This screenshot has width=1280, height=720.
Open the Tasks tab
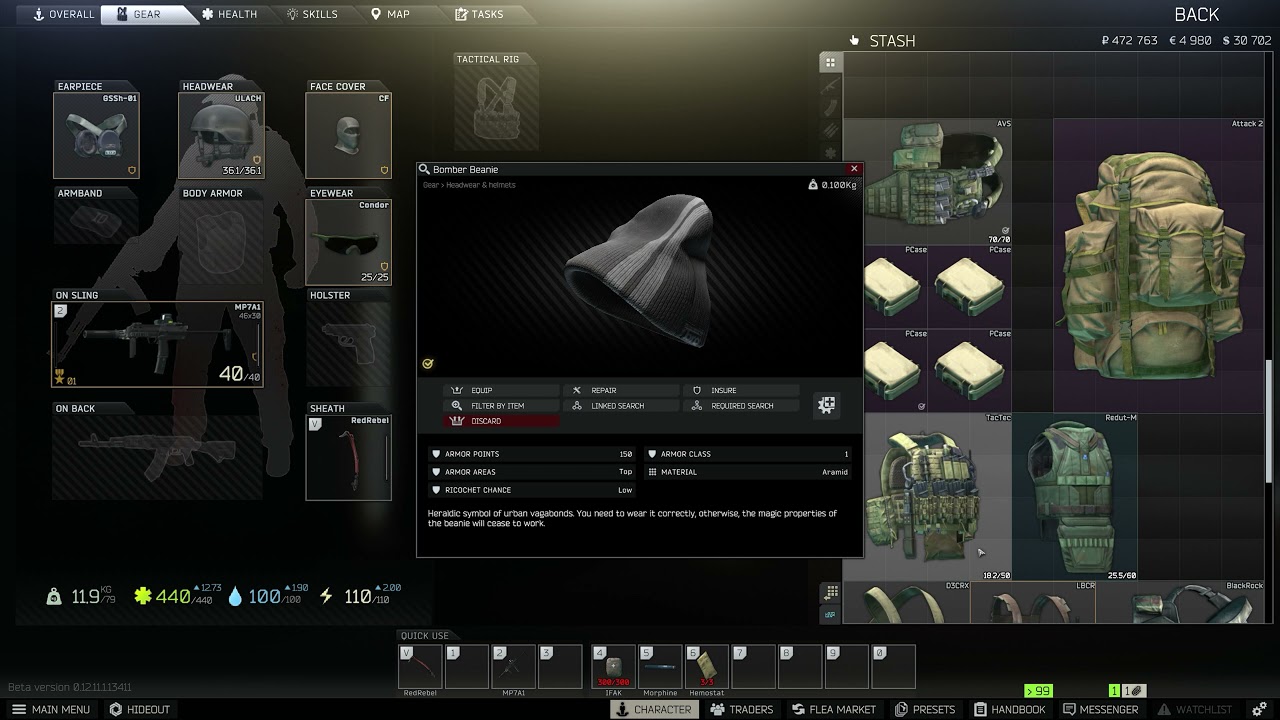click(479, 14)
